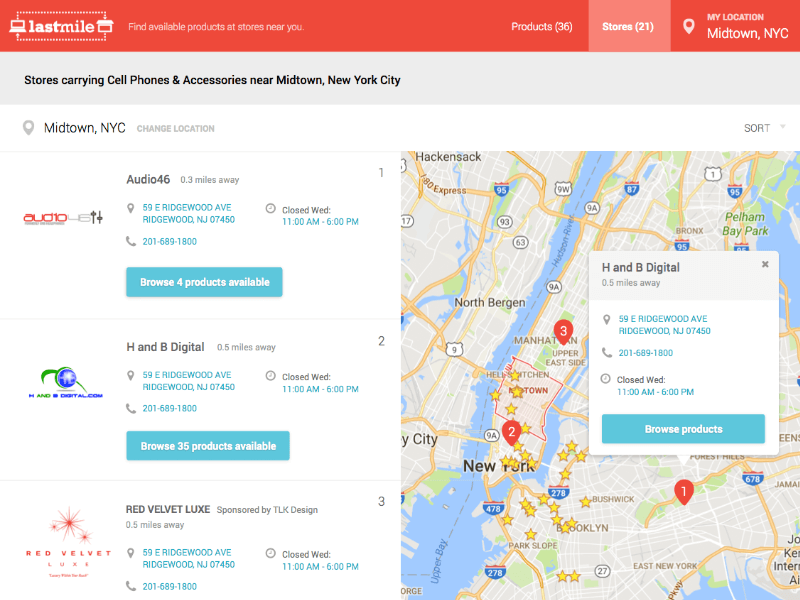Select map marker number 3
Image resolution: width=800 pixels, height=600 pixels.
(x=563, y=332)
